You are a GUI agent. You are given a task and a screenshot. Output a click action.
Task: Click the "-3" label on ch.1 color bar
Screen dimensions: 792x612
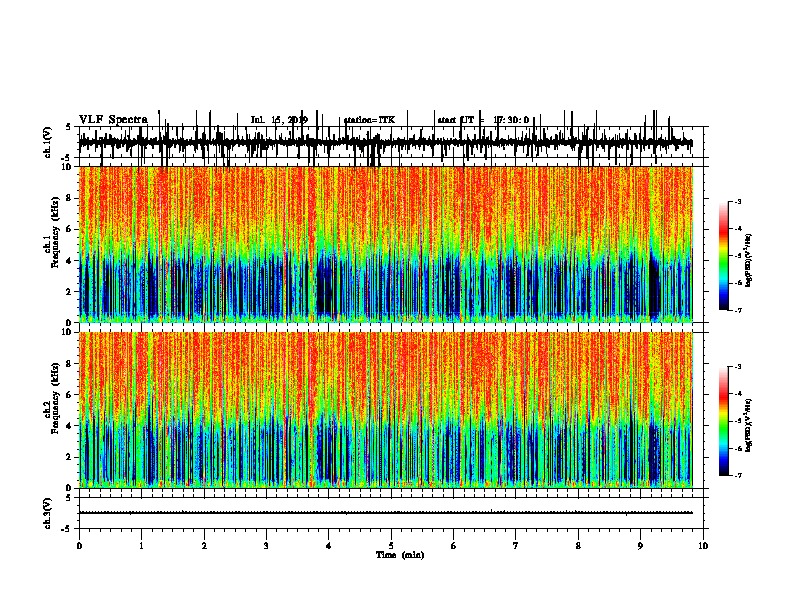point(737,201)
